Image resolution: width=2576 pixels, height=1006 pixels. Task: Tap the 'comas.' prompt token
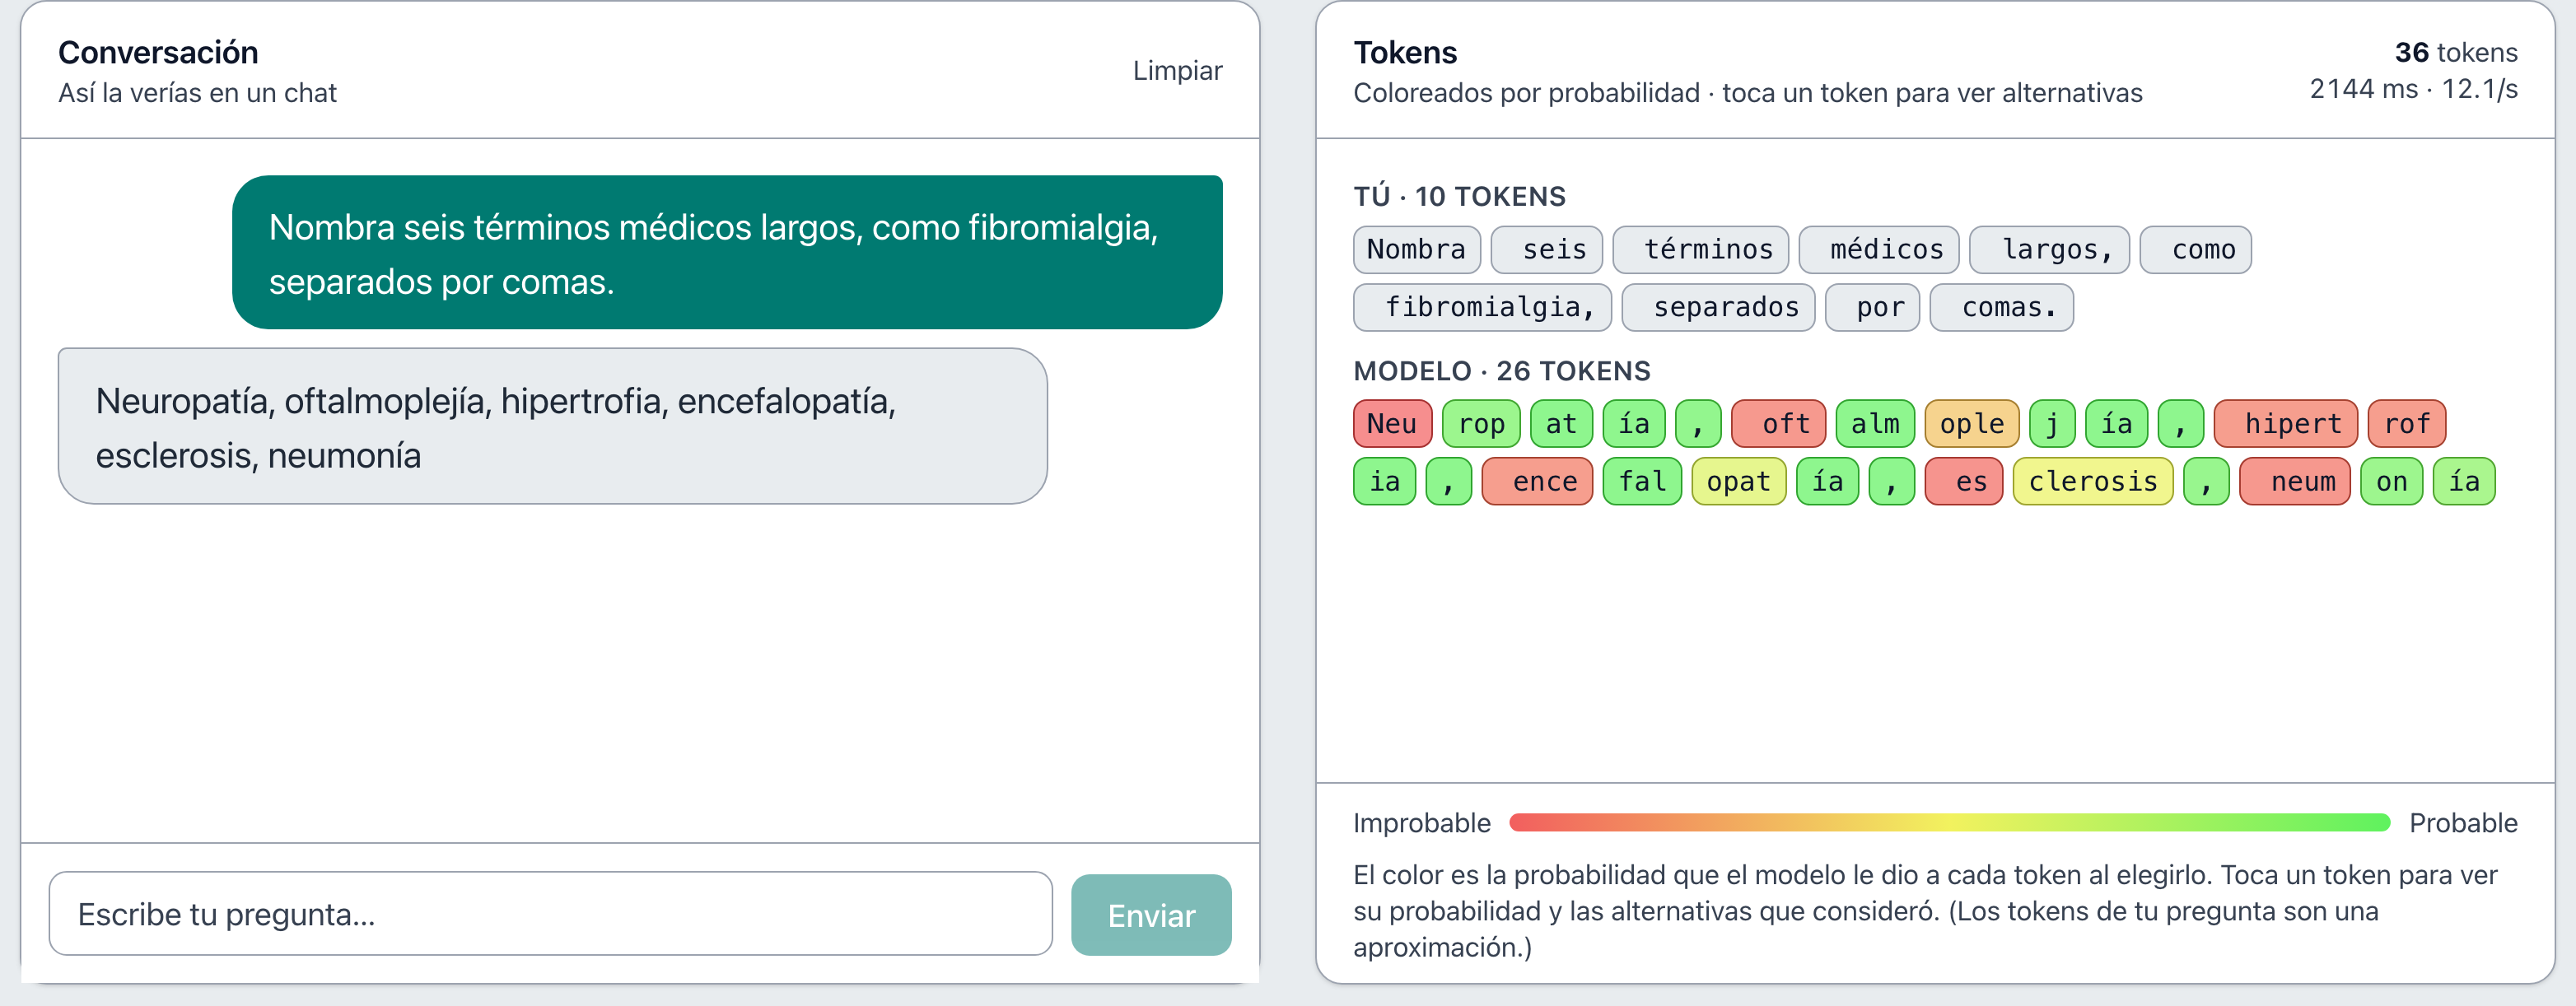click(2001, 308)
